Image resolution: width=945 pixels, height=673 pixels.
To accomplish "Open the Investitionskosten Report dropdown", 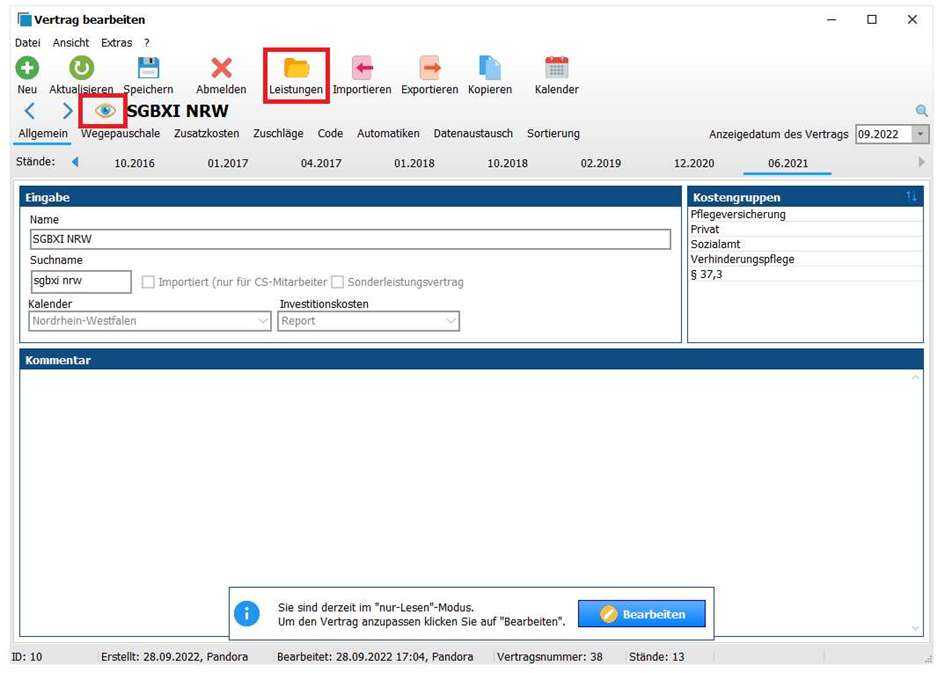I will [x=368, y=321].
